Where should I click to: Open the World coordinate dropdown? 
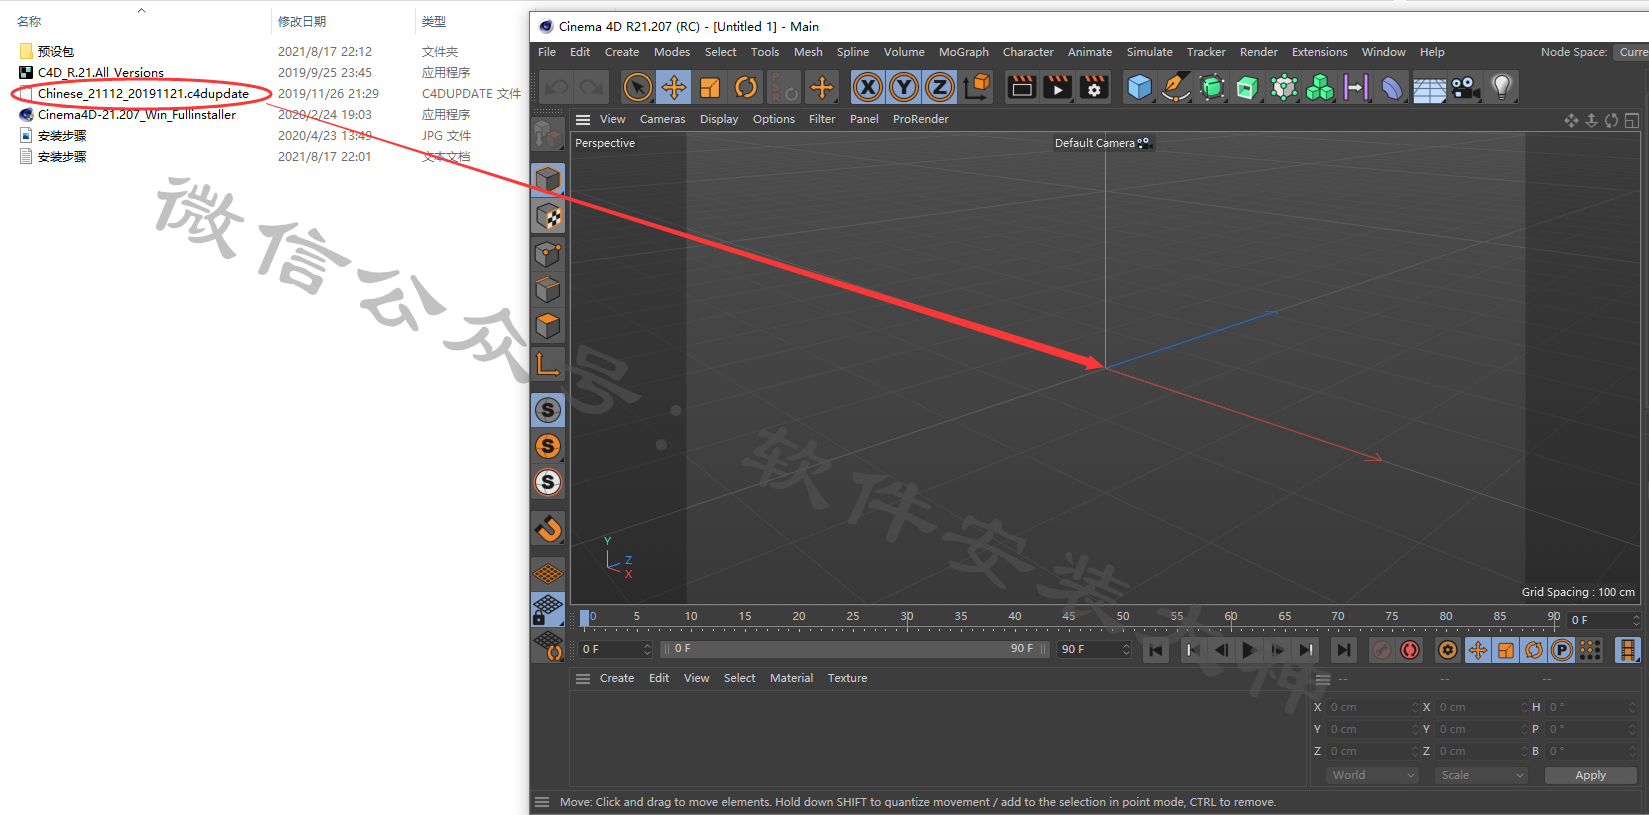(1372, 775)
